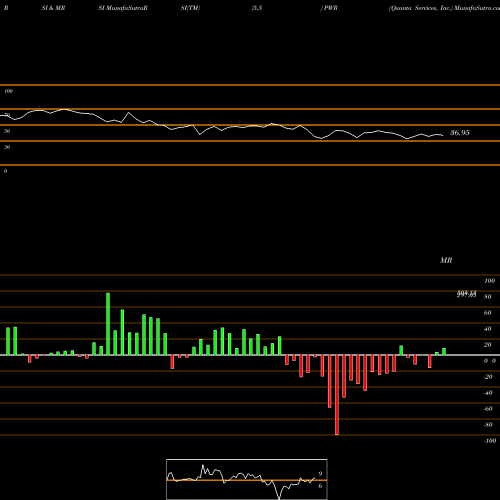Screen dimensions: 500x500
Task: Click the RSI axis label 30 on left
Action: tap(7, 147)
